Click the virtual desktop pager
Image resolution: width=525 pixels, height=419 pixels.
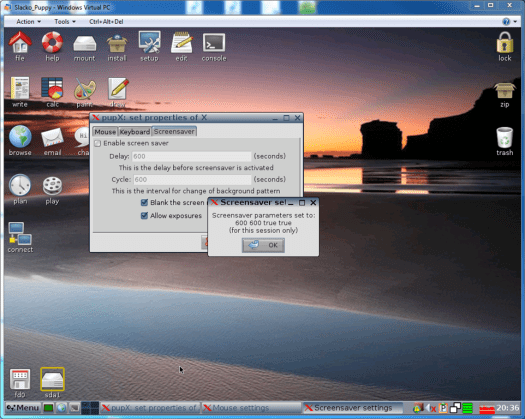(90, 408)
